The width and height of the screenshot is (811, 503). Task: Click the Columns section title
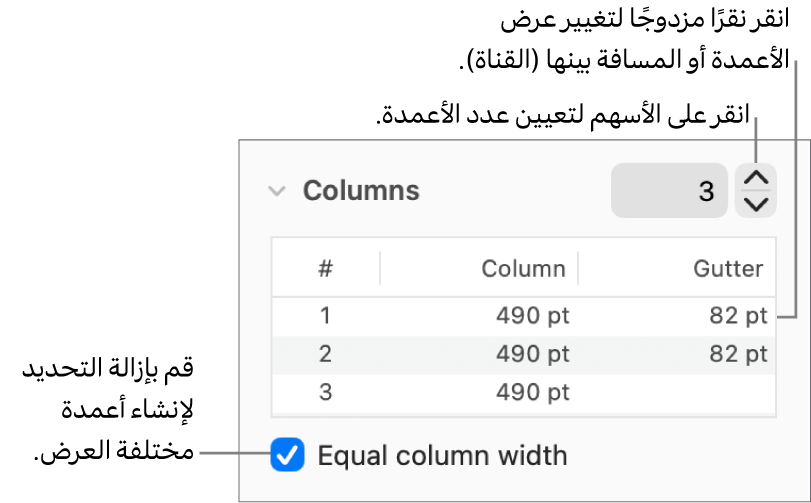(361, 191)
